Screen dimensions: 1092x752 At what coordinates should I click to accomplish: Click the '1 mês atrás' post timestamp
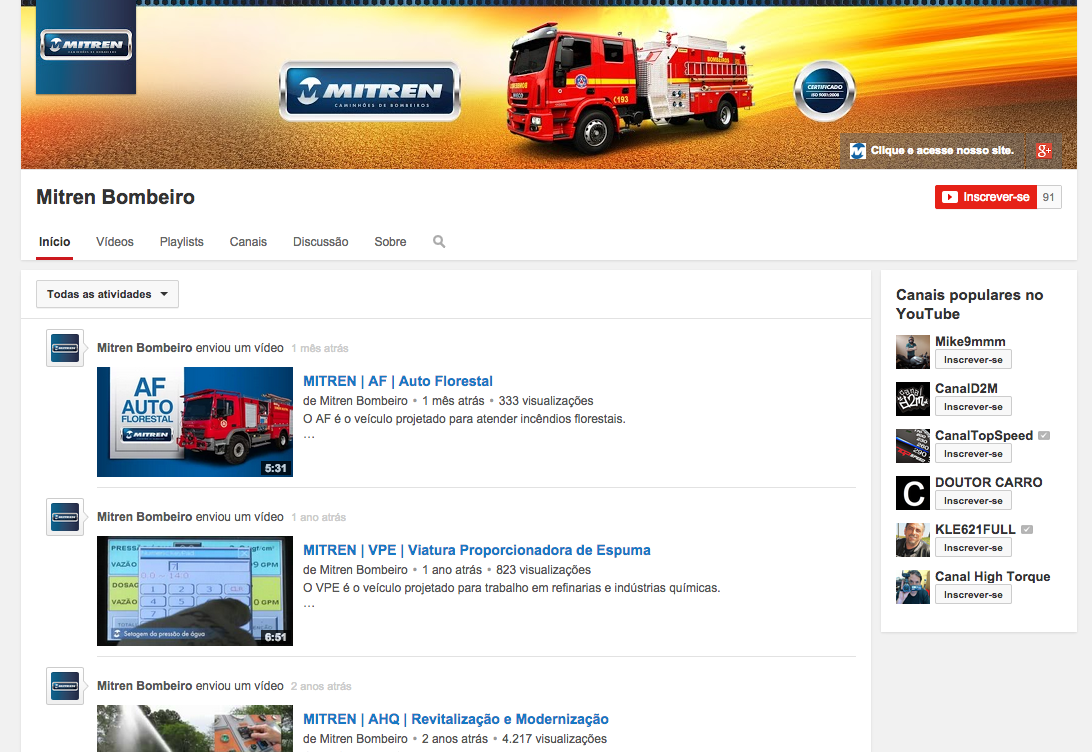tap(320, 348)
